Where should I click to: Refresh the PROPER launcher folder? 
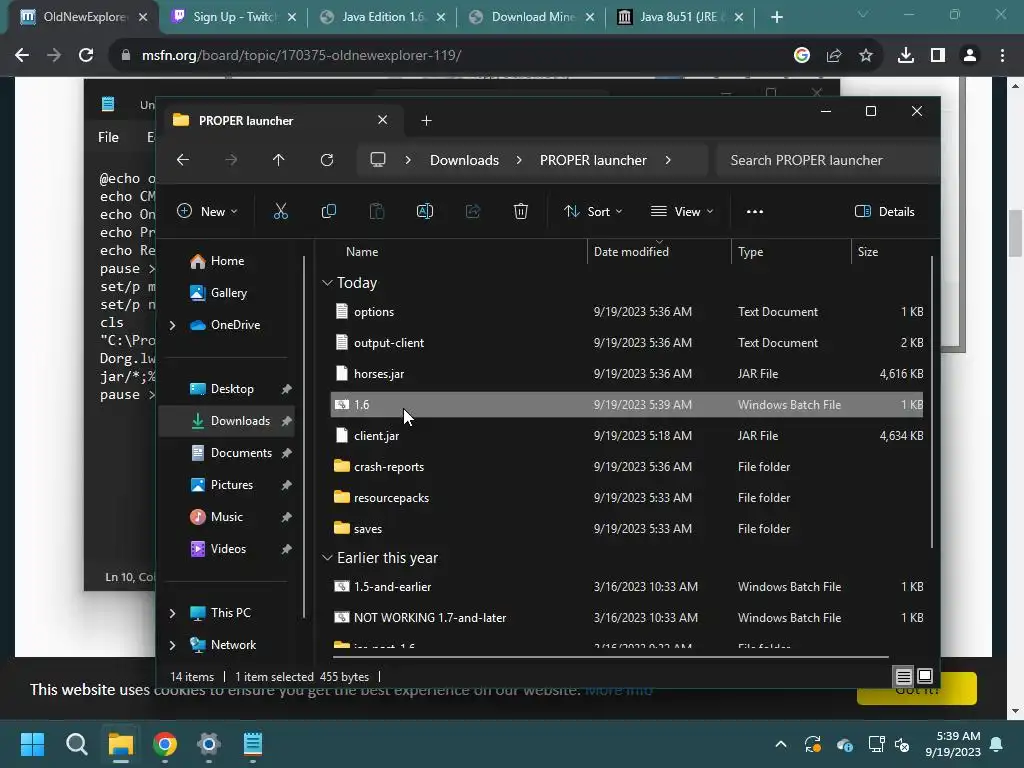(x=327, y=160)
